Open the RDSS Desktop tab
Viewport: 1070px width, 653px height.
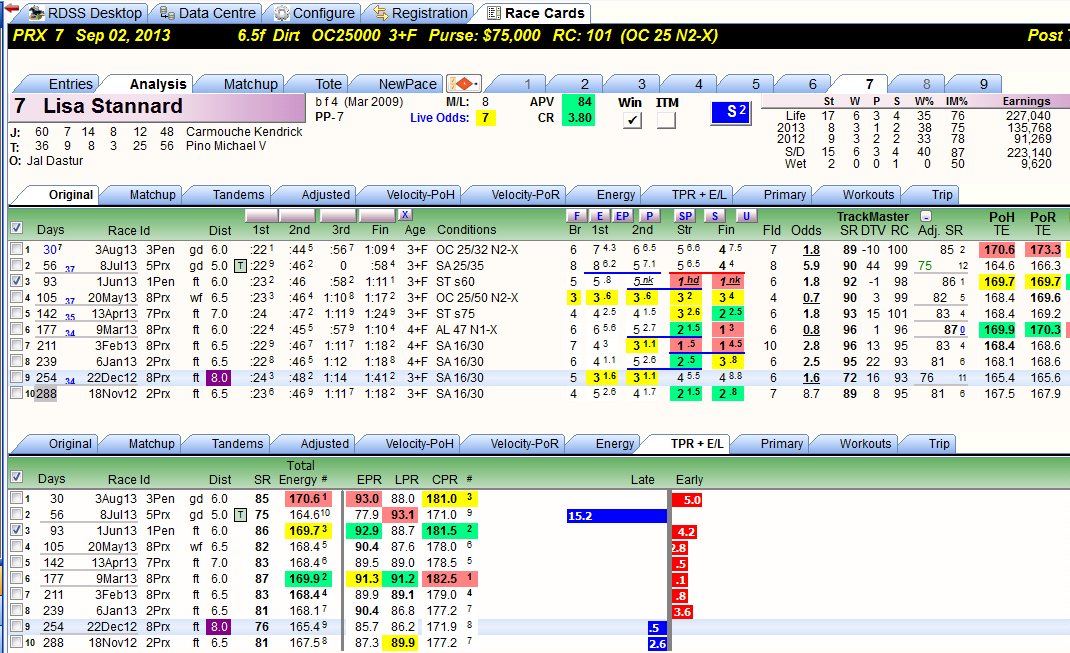click(85, 13)
